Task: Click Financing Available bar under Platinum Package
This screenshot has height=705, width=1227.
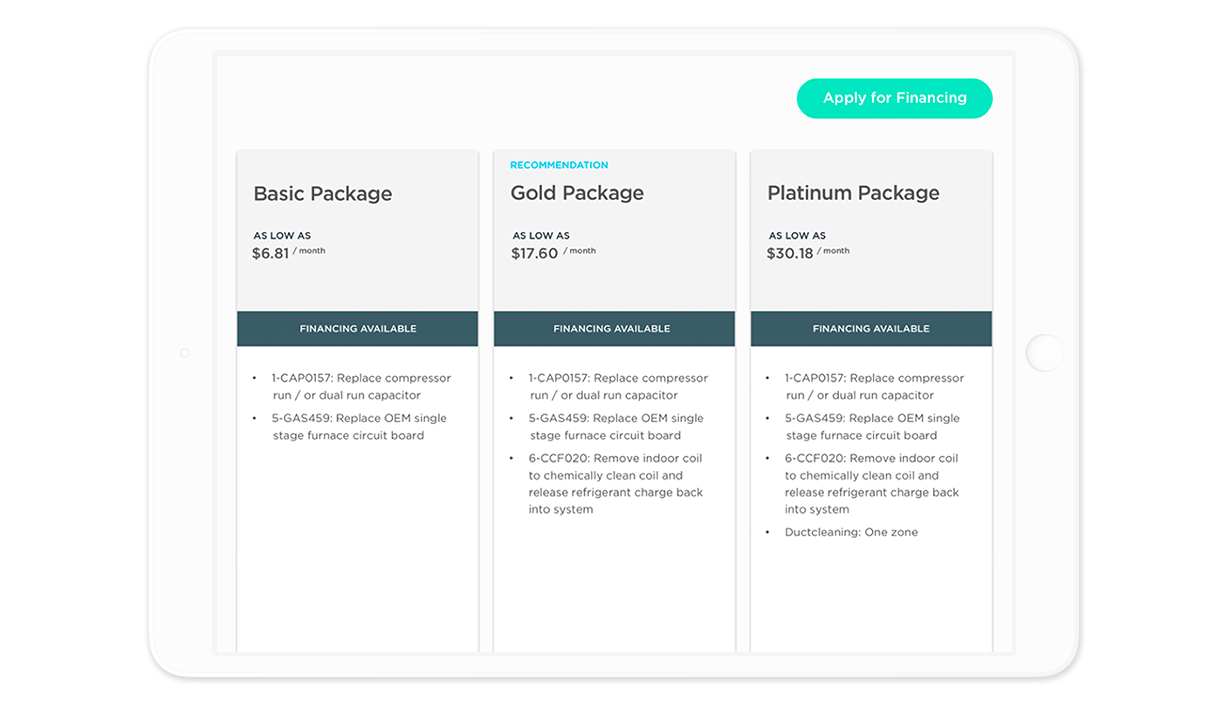Action: point(871,328)
